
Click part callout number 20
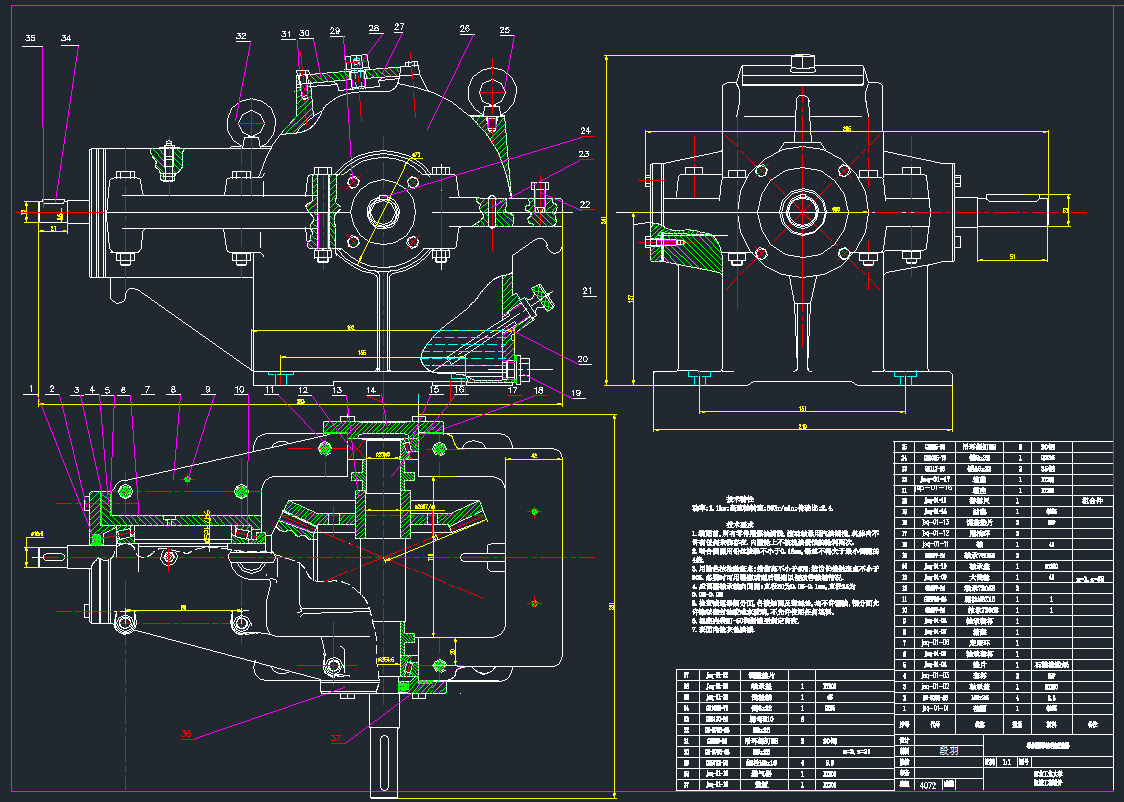pos(583,359)
